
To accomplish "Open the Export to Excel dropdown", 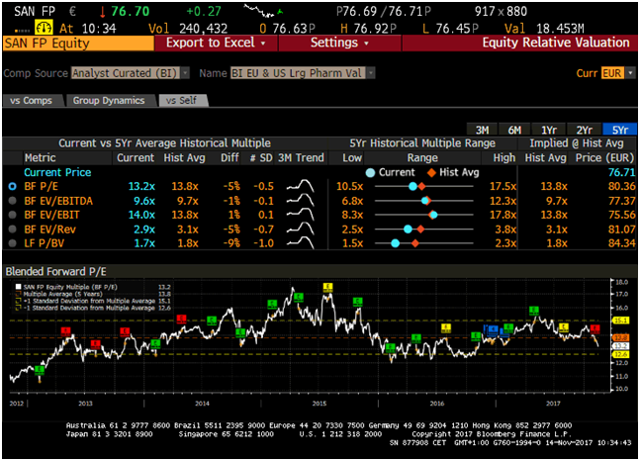I will (216, 43).
